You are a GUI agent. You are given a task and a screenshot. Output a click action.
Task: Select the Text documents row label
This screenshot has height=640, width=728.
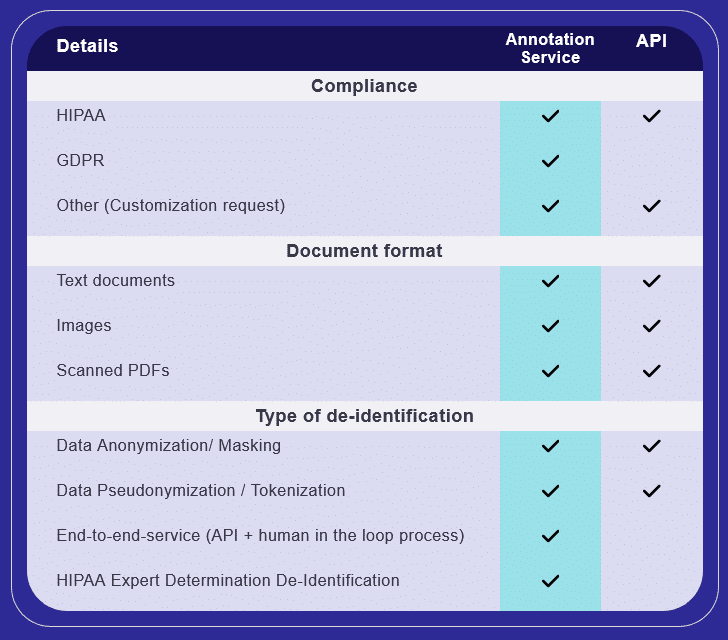coord(116,281)
